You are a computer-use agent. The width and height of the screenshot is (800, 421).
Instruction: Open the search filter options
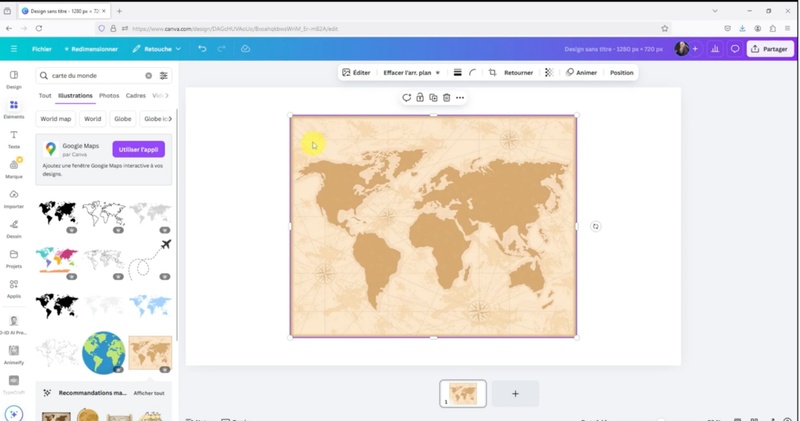coord(163,76)
